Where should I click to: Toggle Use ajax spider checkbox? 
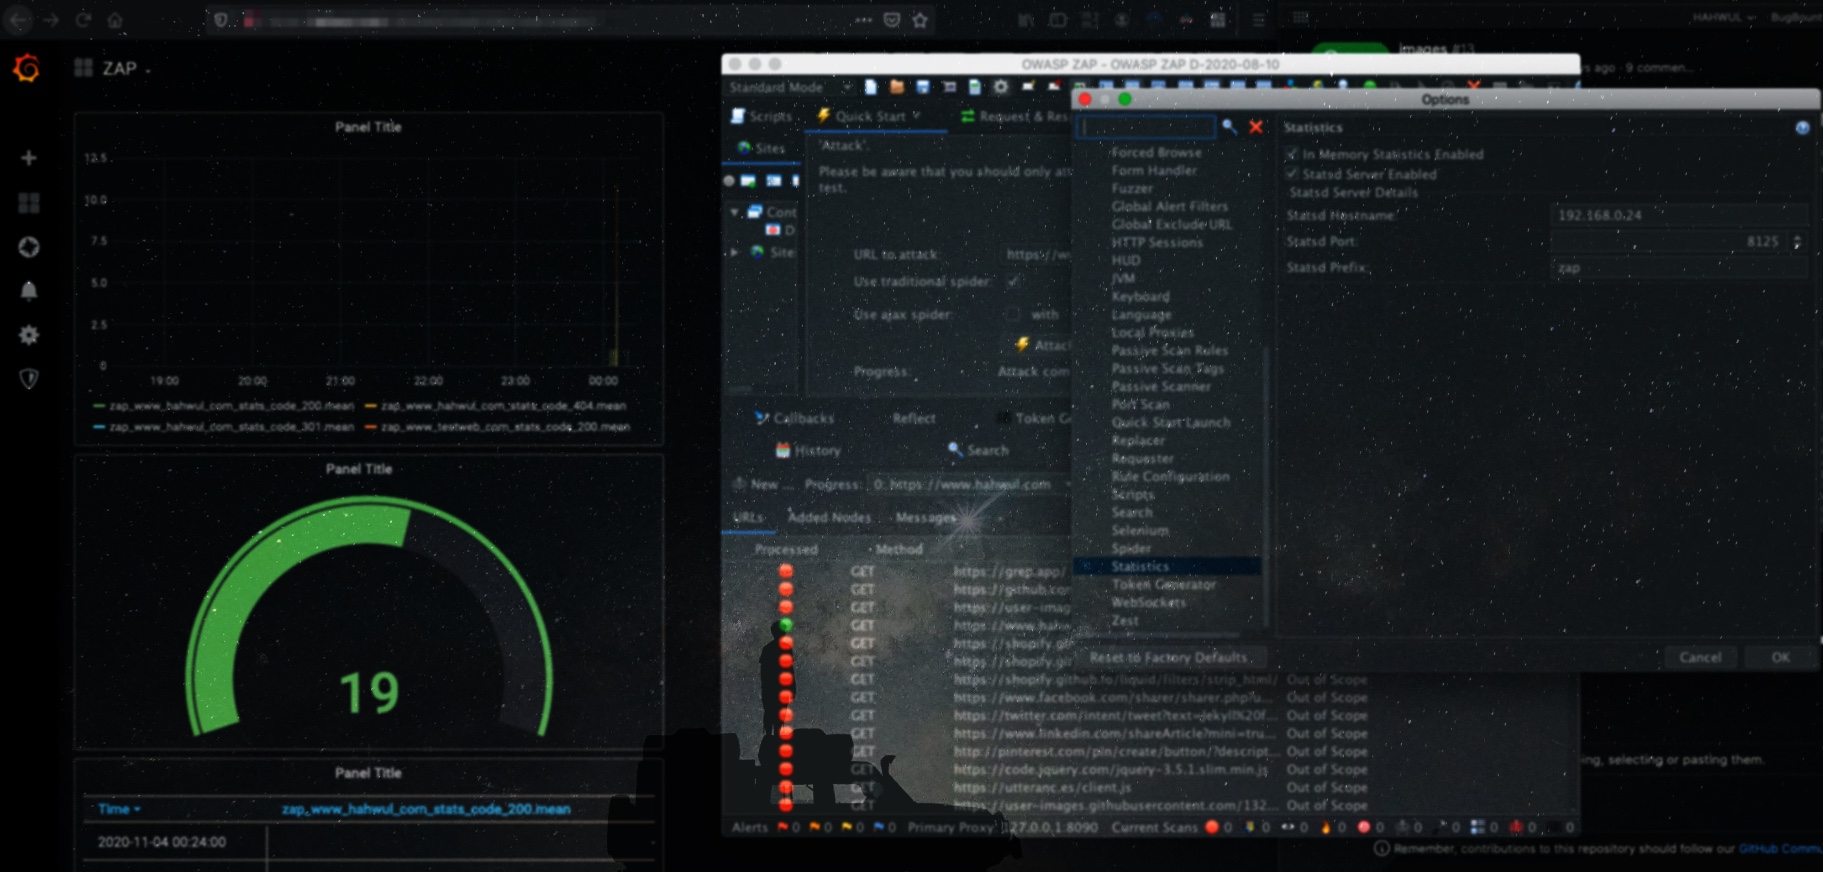tap(1013, 314)
